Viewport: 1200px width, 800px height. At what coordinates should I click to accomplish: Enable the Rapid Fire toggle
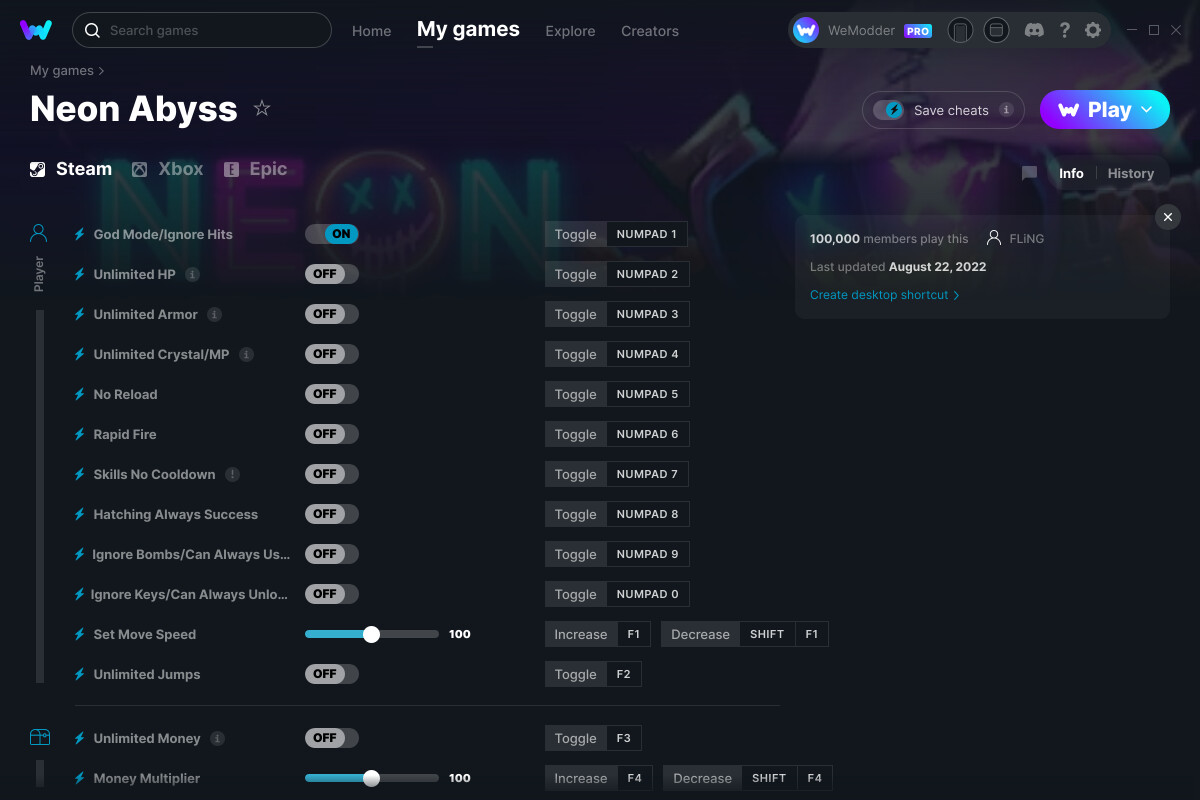(x=332, y=434)
